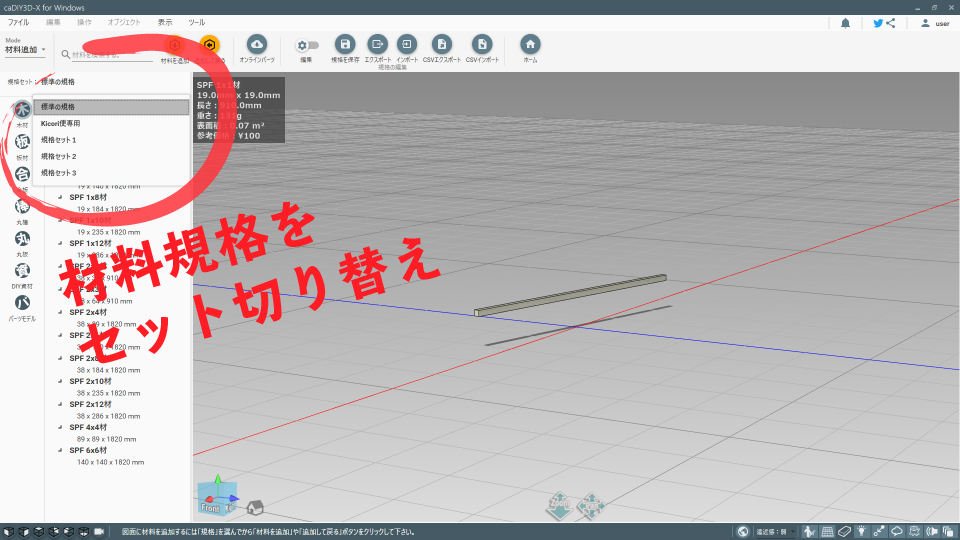Open the 表示 menu
Image resolution: width=960 pixels, height=540 pixels.
coord(165,22)
